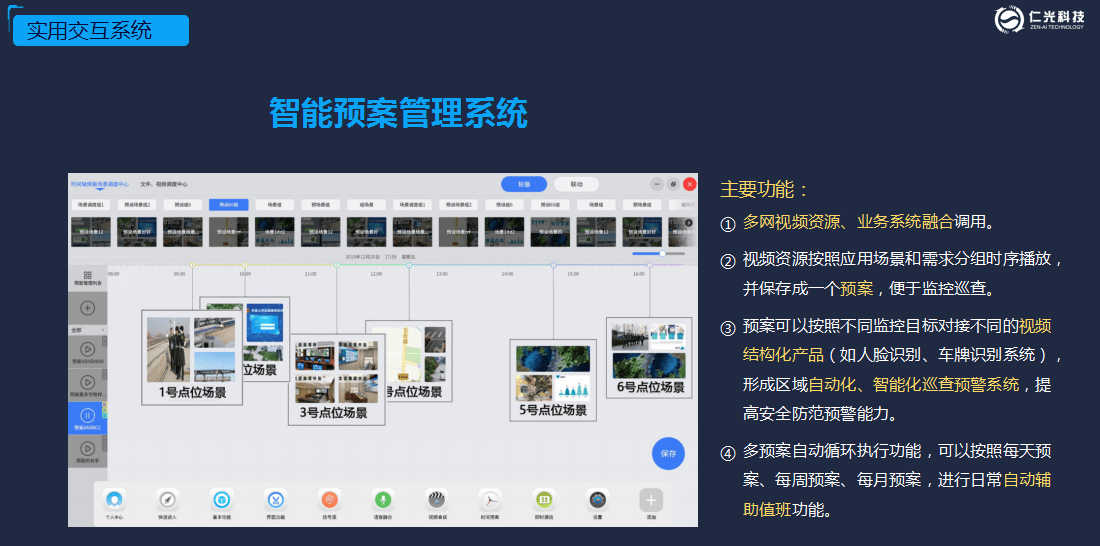Screen dimensions: 1100x546
Task: Toggle the 联动 mode button
Action: pos(576,184)
